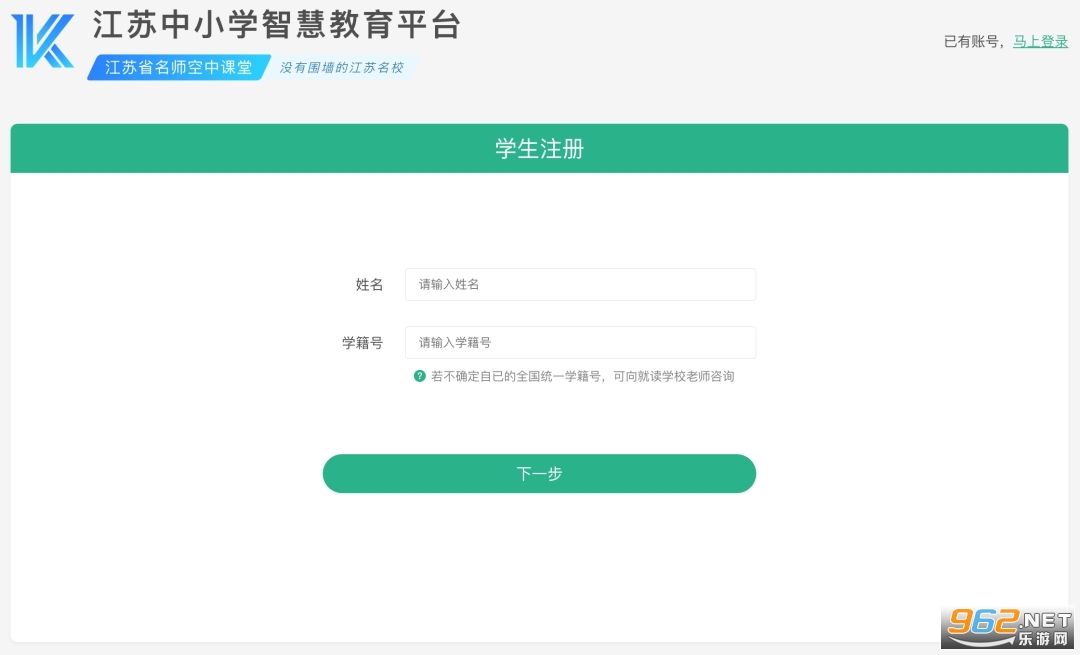Image resolution: width=1080 pixels, height=655 pixels.
Task: Click the 江苏中小学智慧教育平台 title text
Action: click(x=276, y=25)
